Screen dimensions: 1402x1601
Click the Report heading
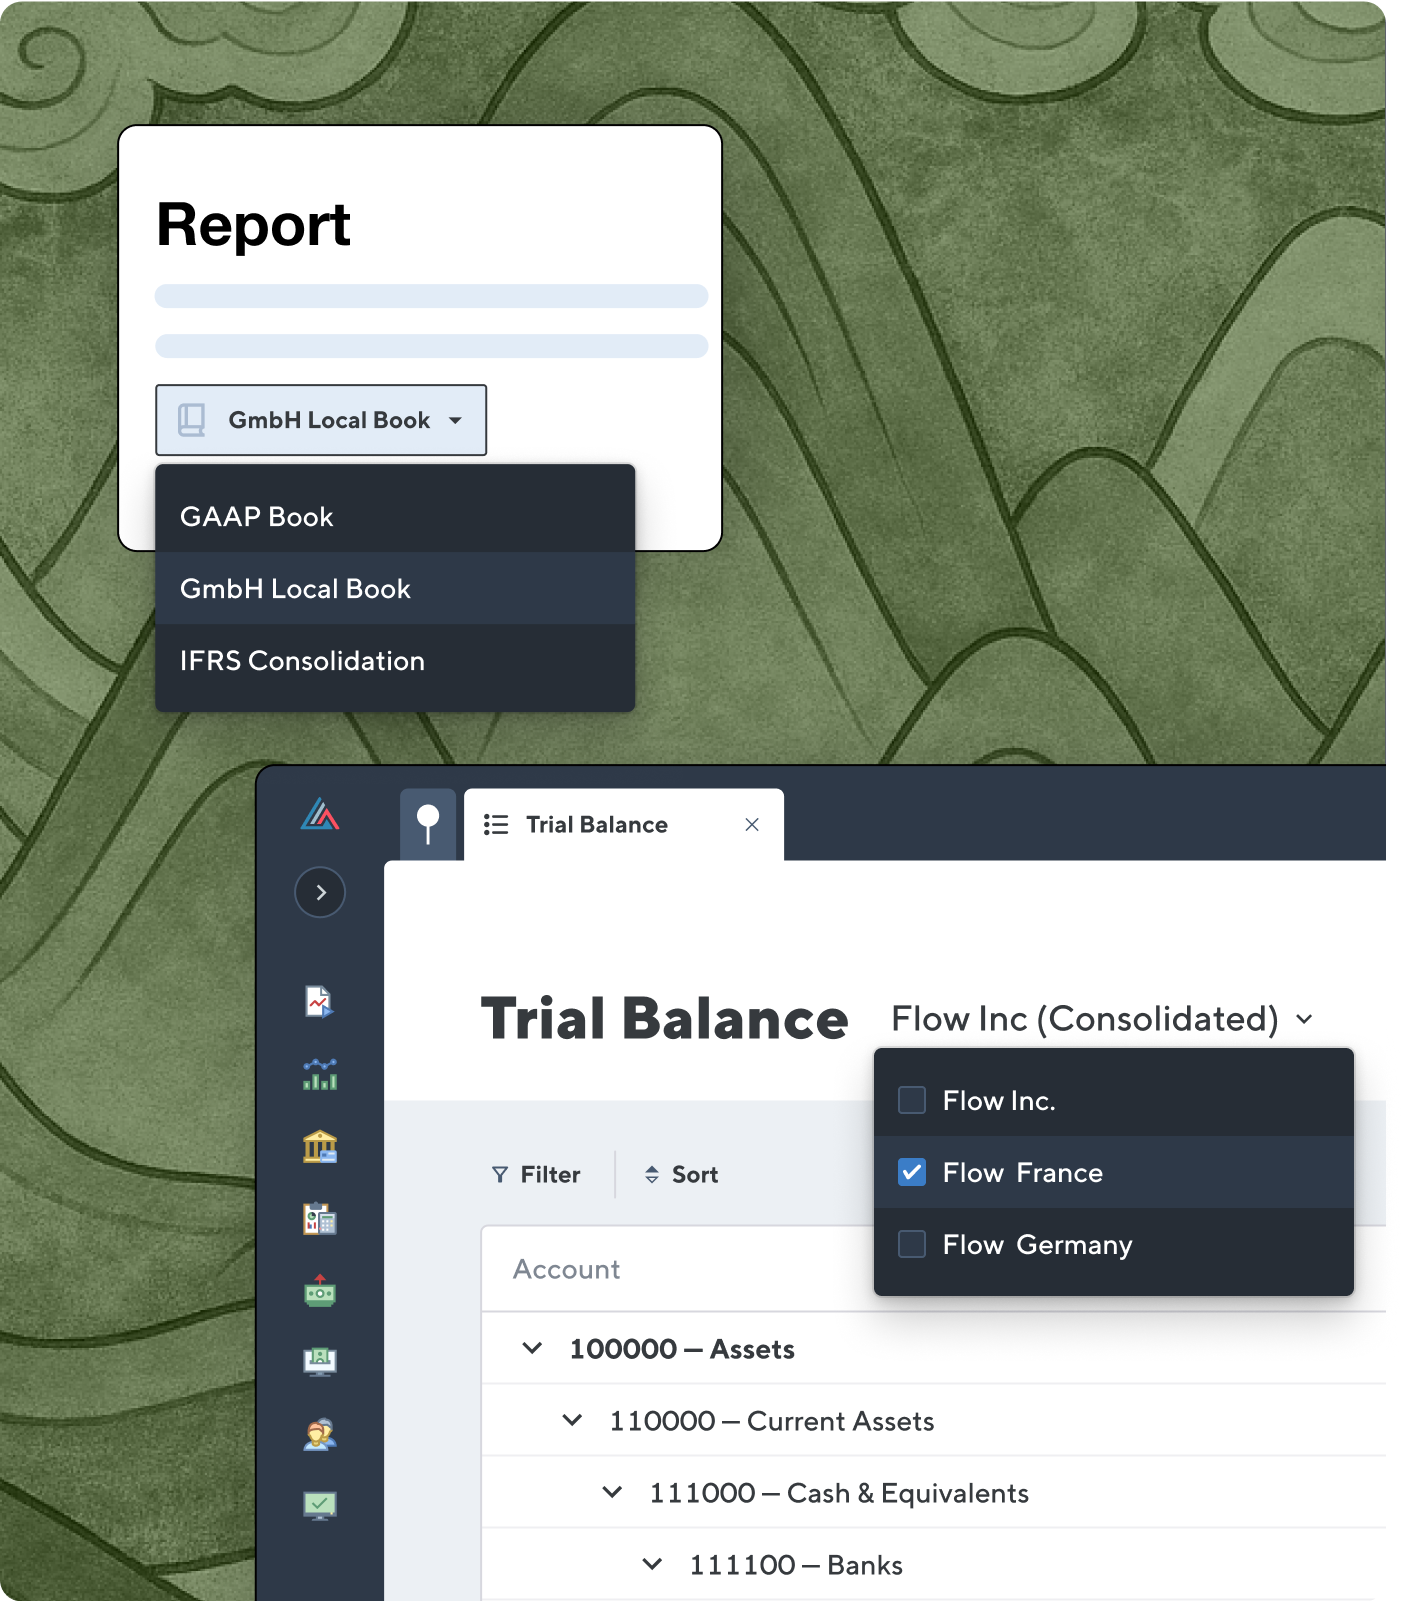point(254,225)
